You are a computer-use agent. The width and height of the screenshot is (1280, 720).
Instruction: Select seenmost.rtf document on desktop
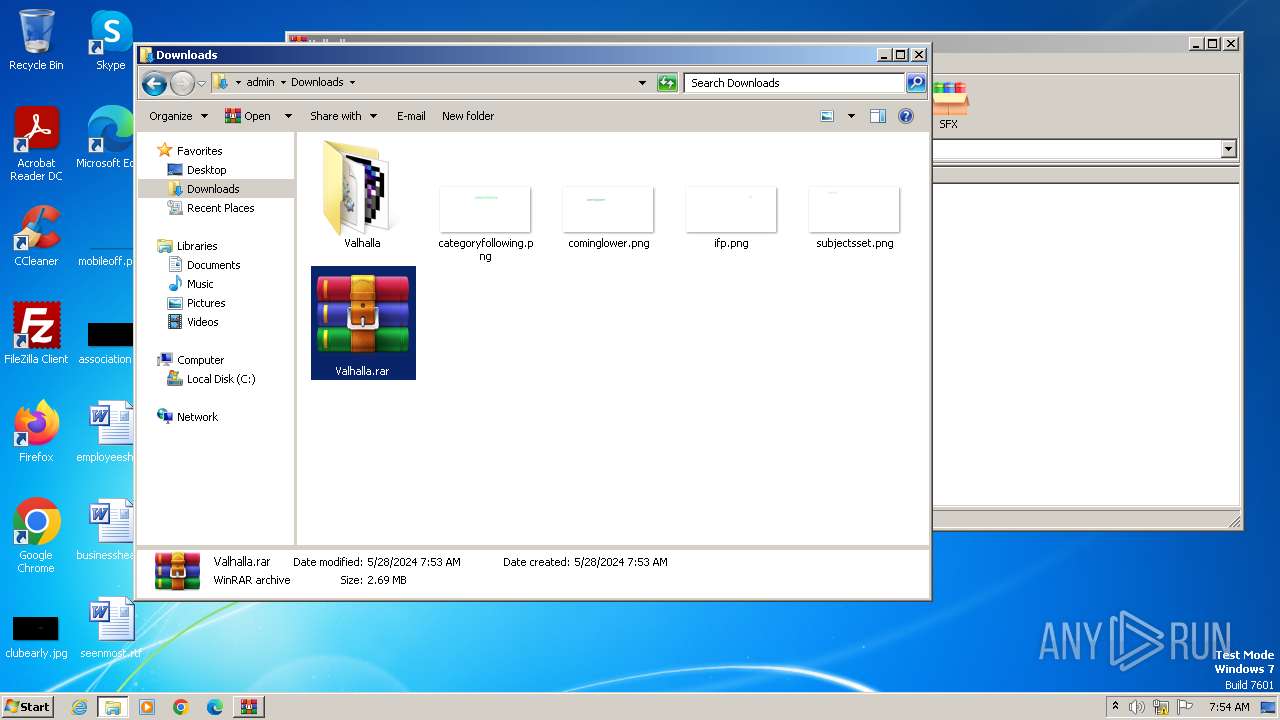pos(110,628)
